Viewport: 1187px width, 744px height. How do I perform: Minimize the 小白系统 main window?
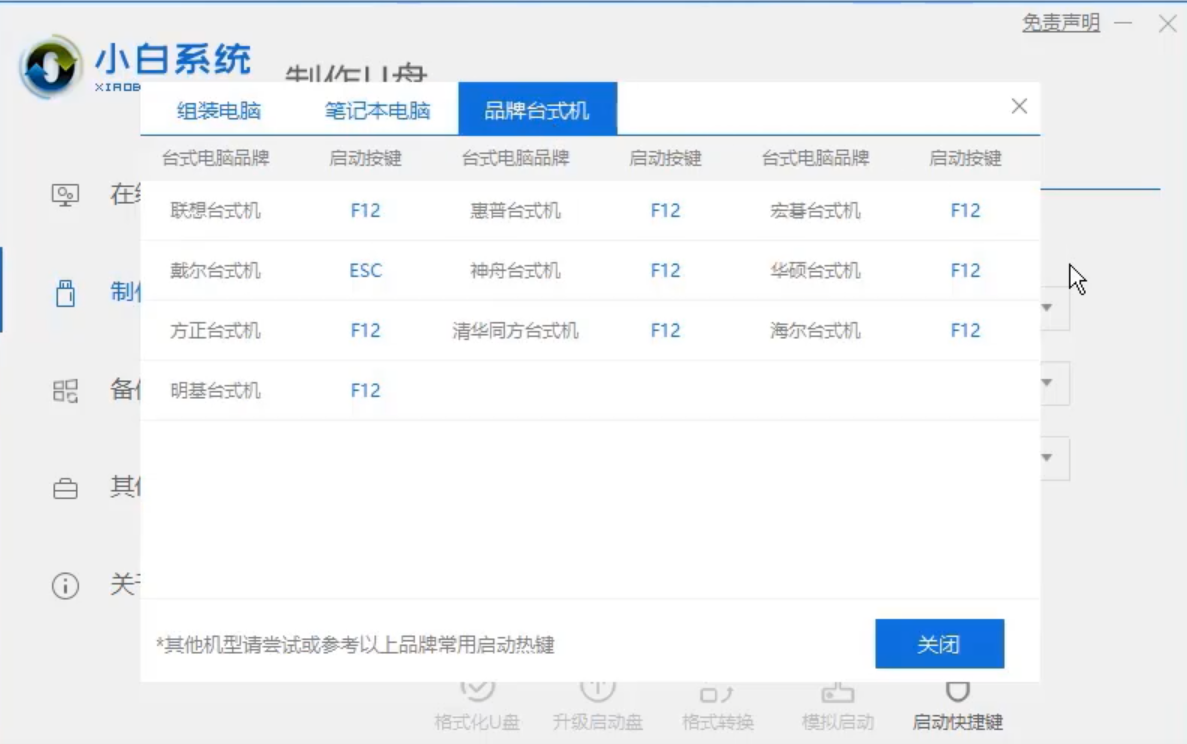click(1123, 23)
